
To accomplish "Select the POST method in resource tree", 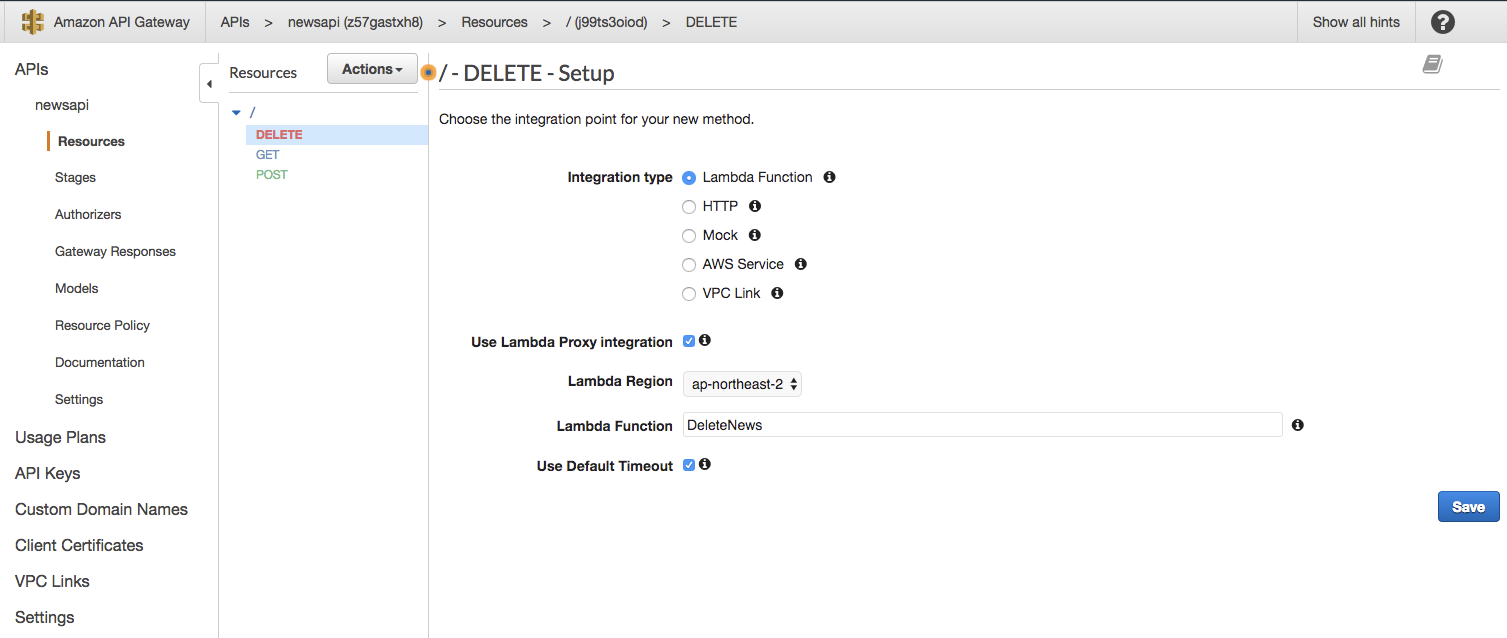I will [x=271, y=175].
